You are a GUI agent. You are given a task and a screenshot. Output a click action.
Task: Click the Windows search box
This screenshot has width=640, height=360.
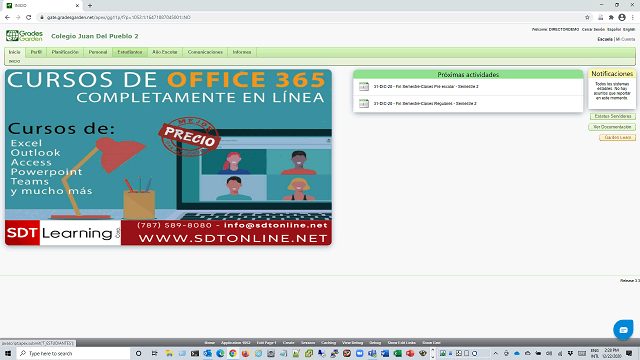tap(73, 353)
